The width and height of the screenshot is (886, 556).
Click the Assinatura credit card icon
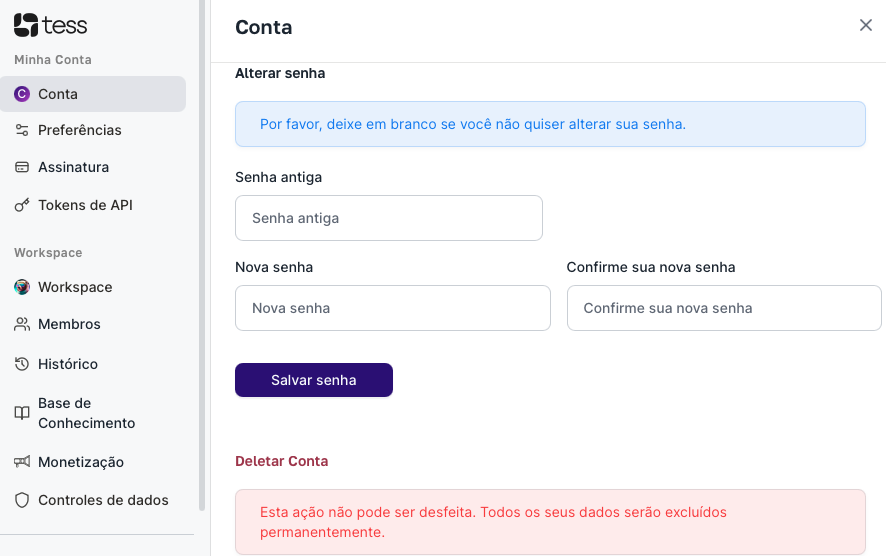click(21, 167)
